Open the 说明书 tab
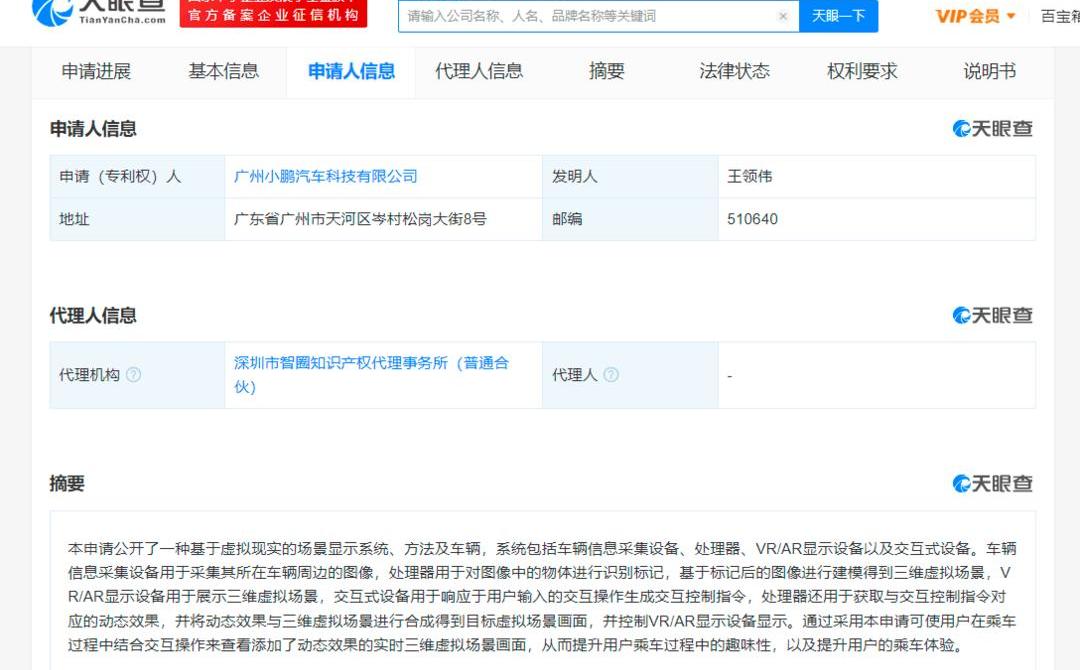This screenshot has width=1080, height=670. click(x=989, y=71)
